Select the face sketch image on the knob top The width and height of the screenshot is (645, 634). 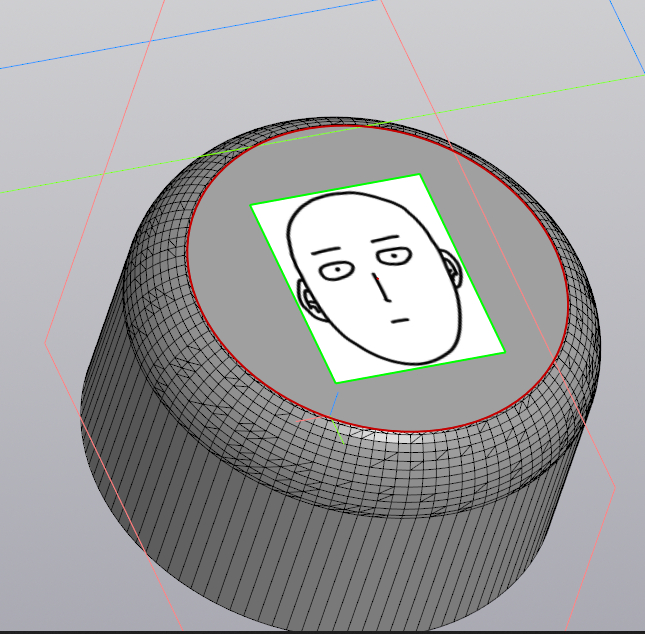[x=378, y=279]
